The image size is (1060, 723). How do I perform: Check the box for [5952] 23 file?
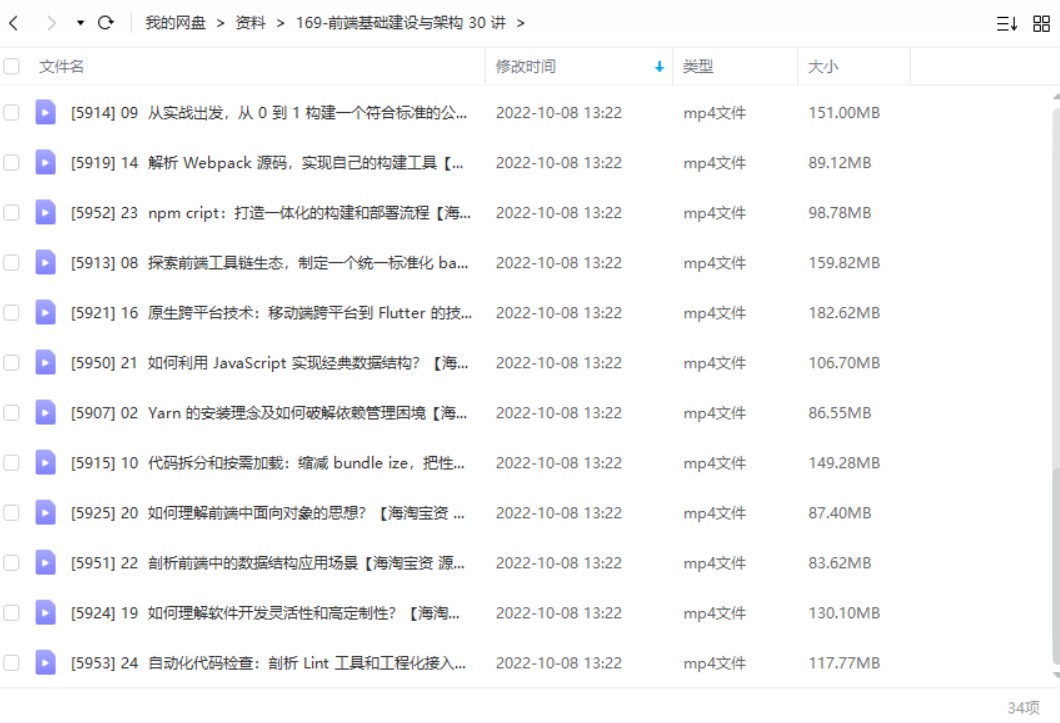tap(11, 212)
